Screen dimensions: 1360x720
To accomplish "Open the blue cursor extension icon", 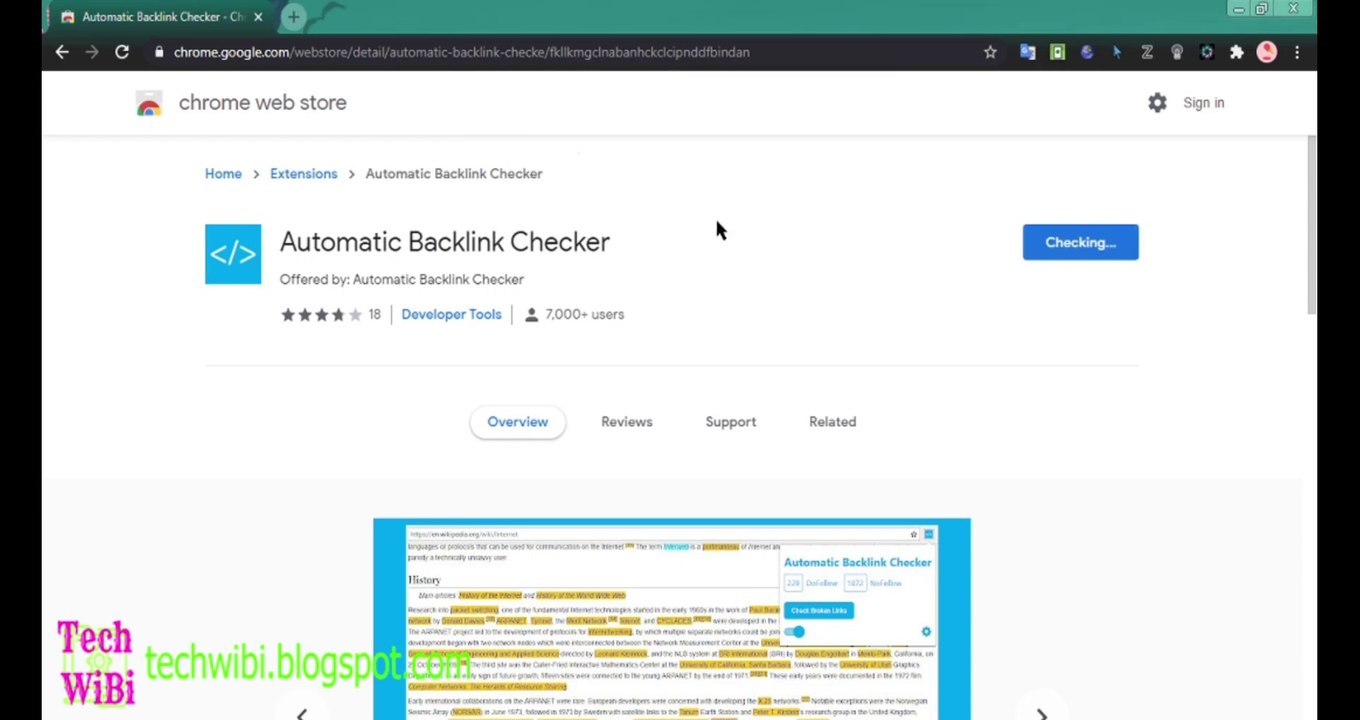I will (1117, 52).
